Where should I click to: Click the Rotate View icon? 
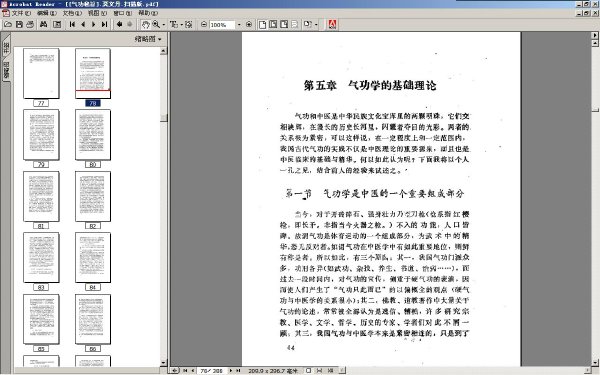tap(308, 24)
